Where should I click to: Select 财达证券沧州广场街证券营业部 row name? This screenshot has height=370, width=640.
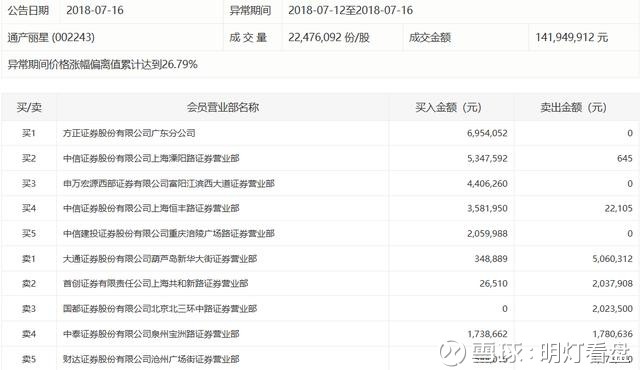coord(151,359)
